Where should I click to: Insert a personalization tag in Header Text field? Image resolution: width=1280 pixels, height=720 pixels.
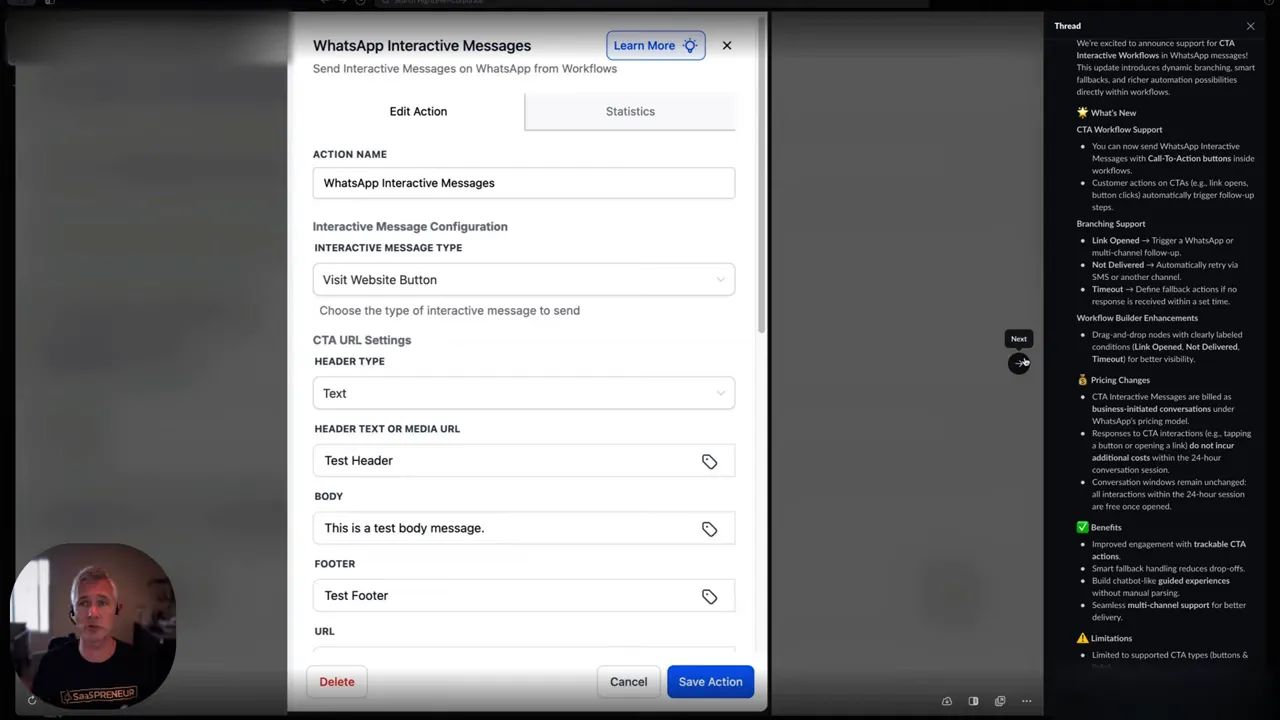tap(709, 461)
